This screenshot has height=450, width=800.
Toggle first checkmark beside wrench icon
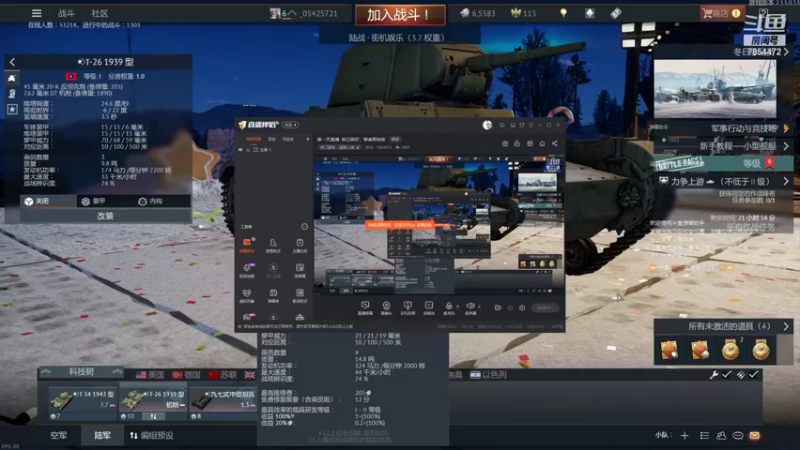click(x=727, y=375)
